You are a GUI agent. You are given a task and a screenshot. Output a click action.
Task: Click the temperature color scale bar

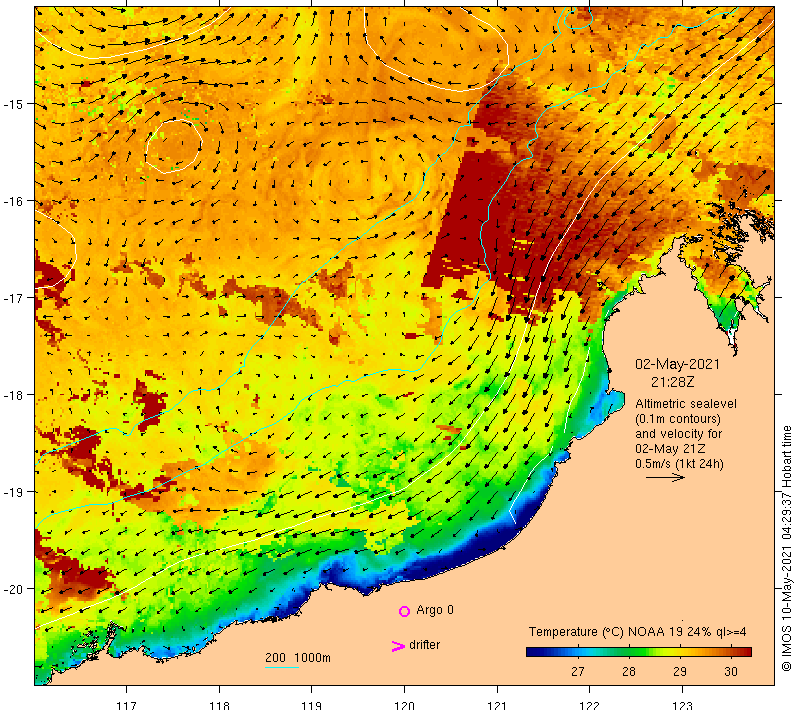click(x=638, y=652)
